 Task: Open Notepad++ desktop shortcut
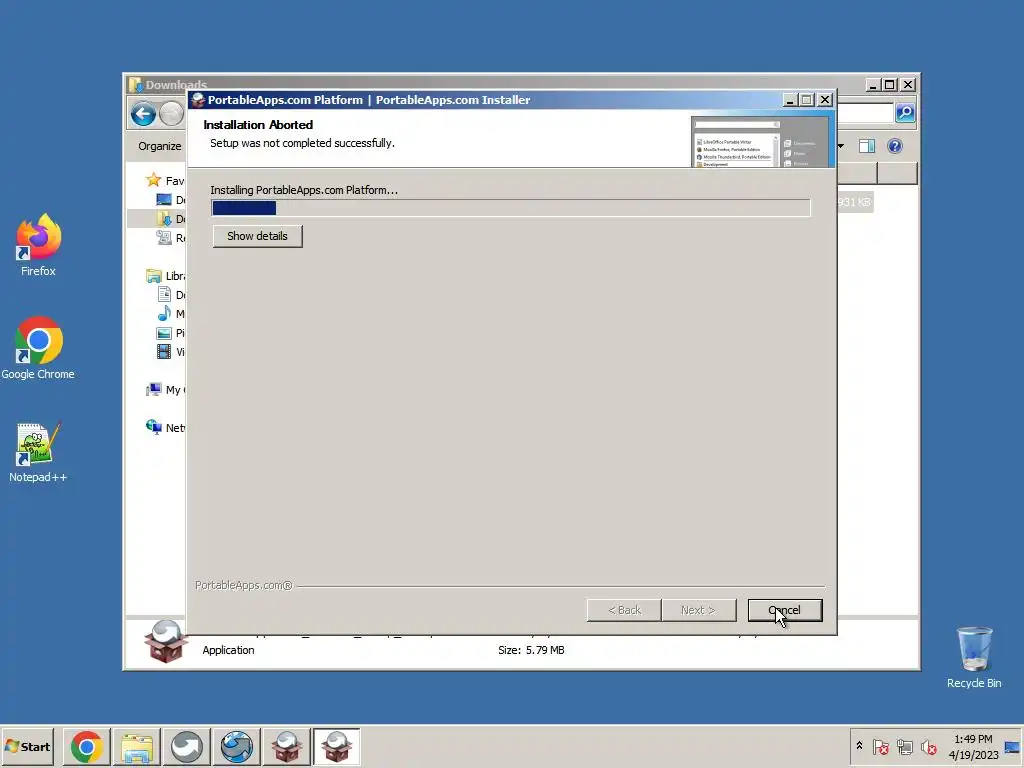tap(38, 452)
